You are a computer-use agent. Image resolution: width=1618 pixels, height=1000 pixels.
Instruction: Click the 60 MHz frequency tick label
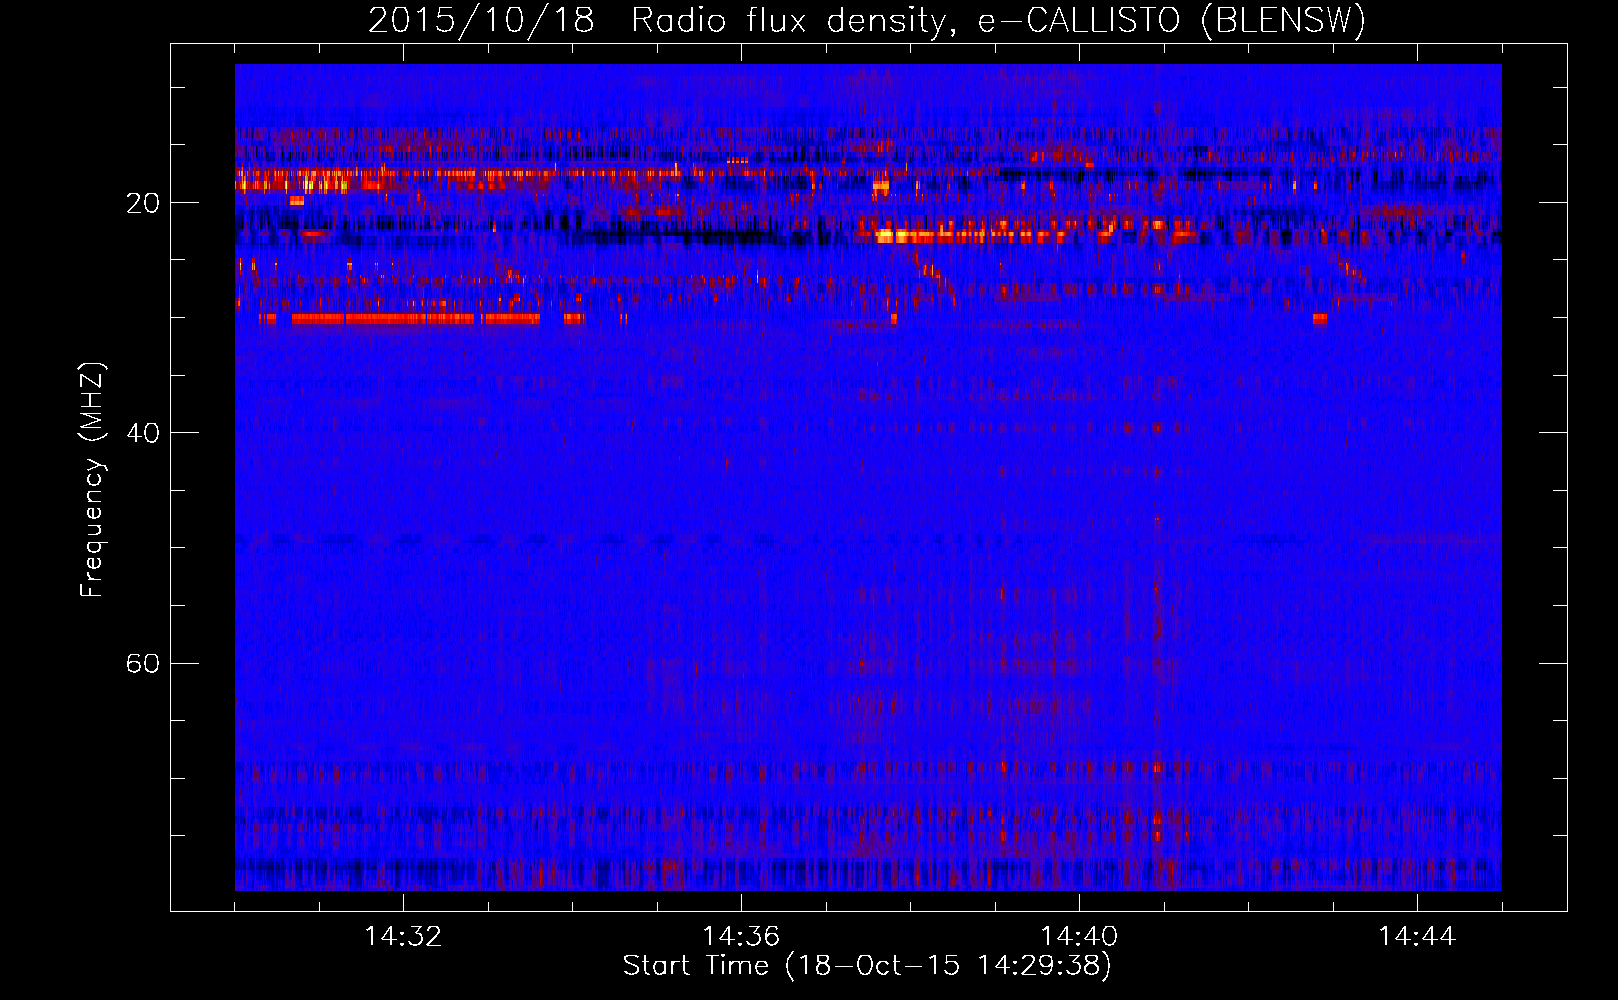[x=143, y=663]
